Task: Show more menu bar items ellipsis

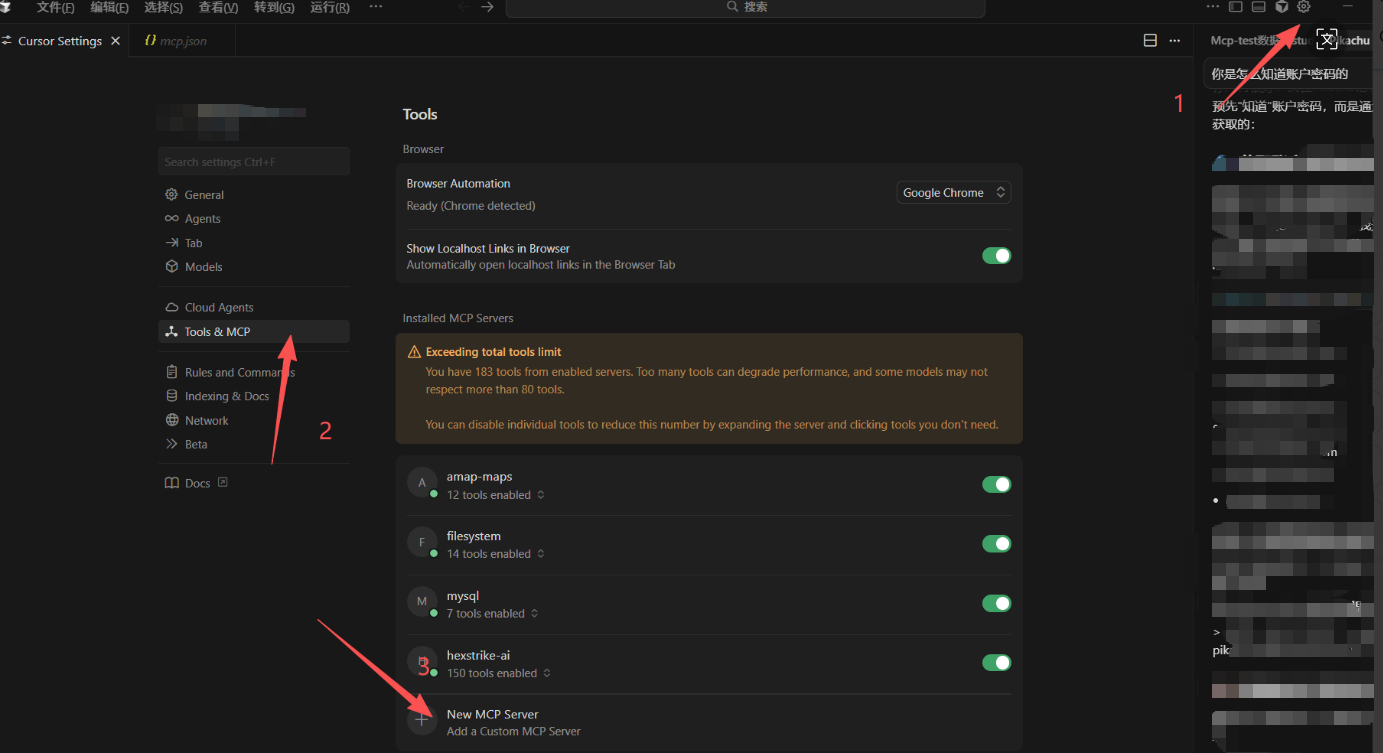Action: tap(376, 7)
